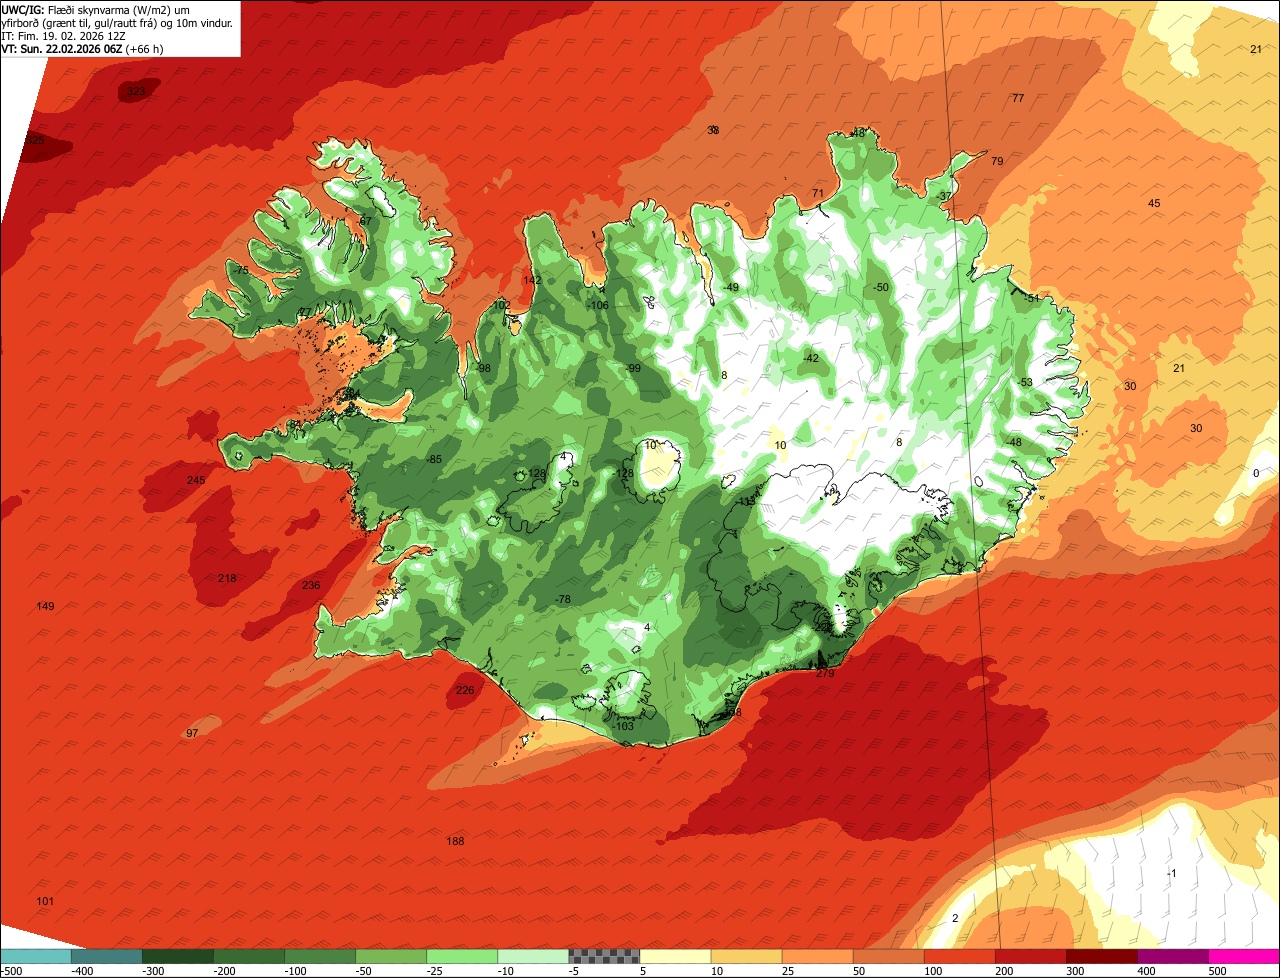1280x978 pixels.
Task: Click the ocean value 149
Action: pos(45,606)
